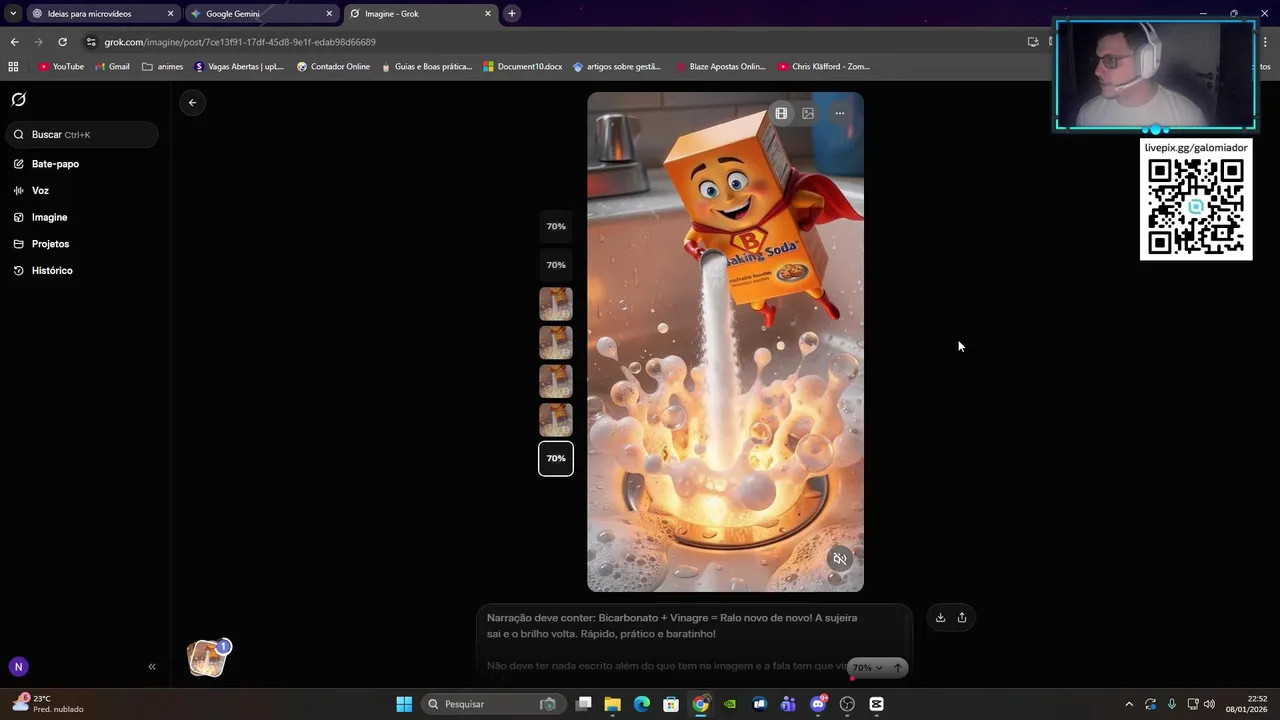Select the second 70% generating variation

556,265
